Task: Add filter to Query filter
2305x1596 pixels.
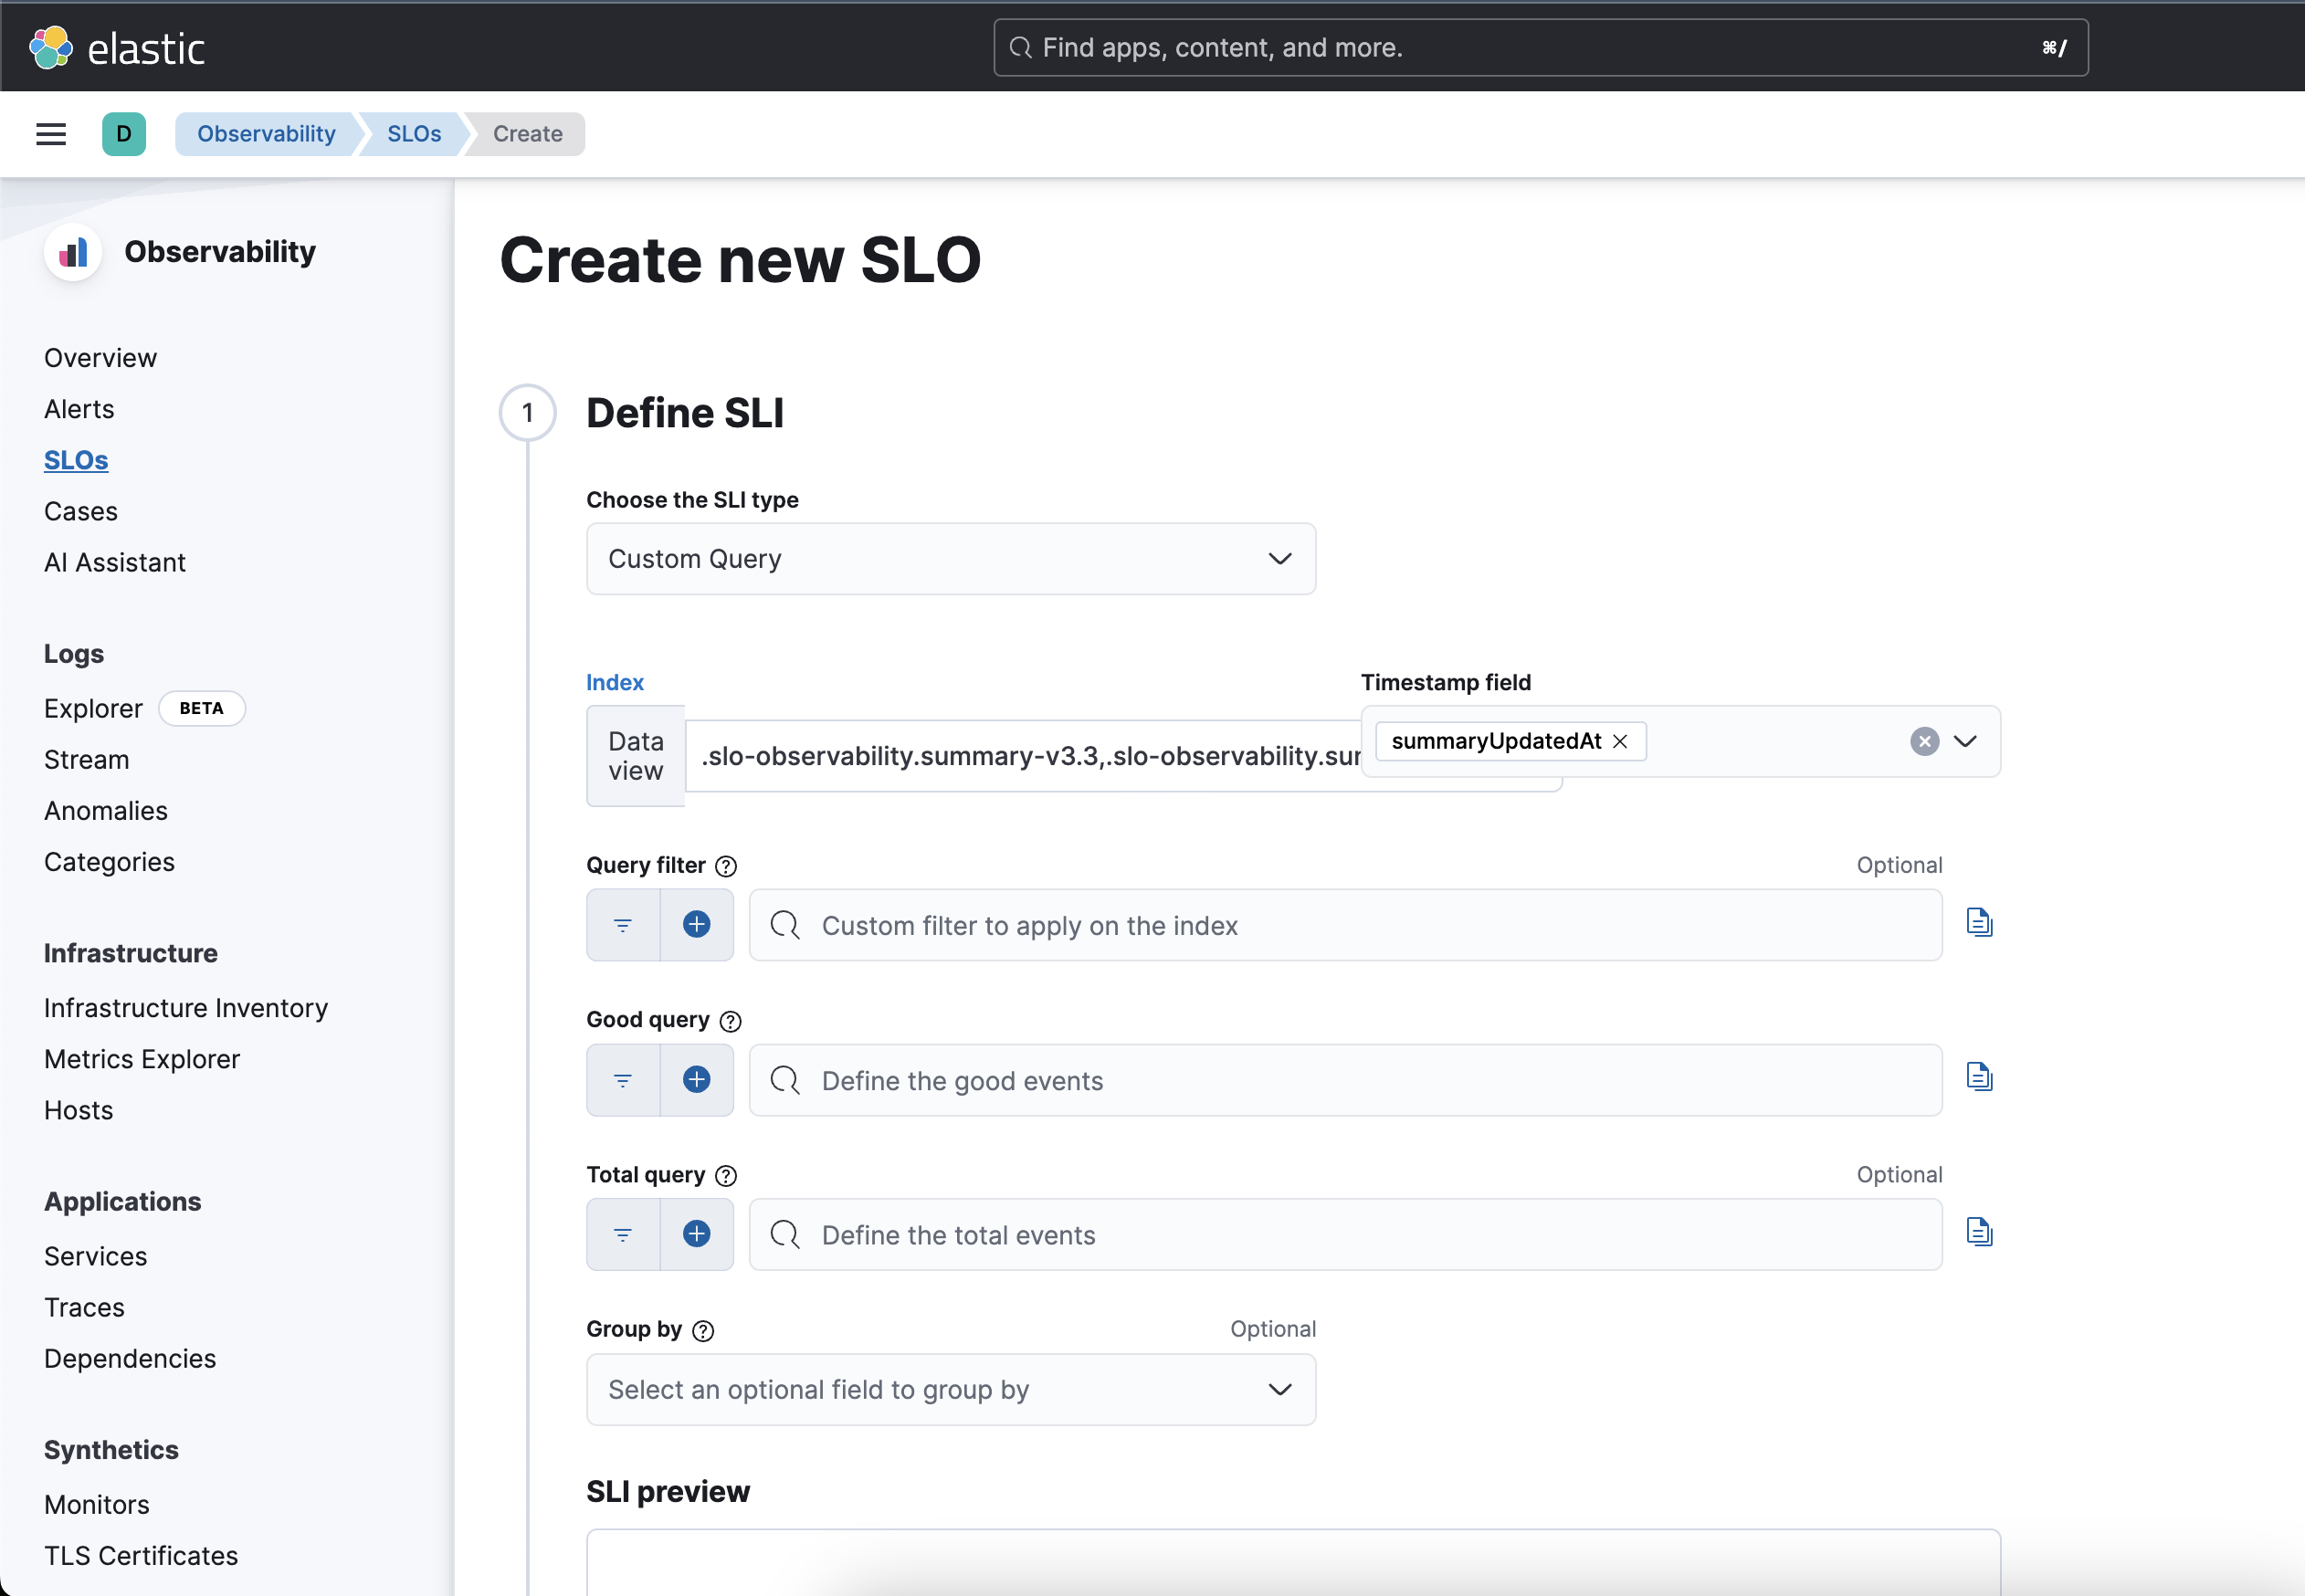Action: pyautogui.click(x=697, y=925)
